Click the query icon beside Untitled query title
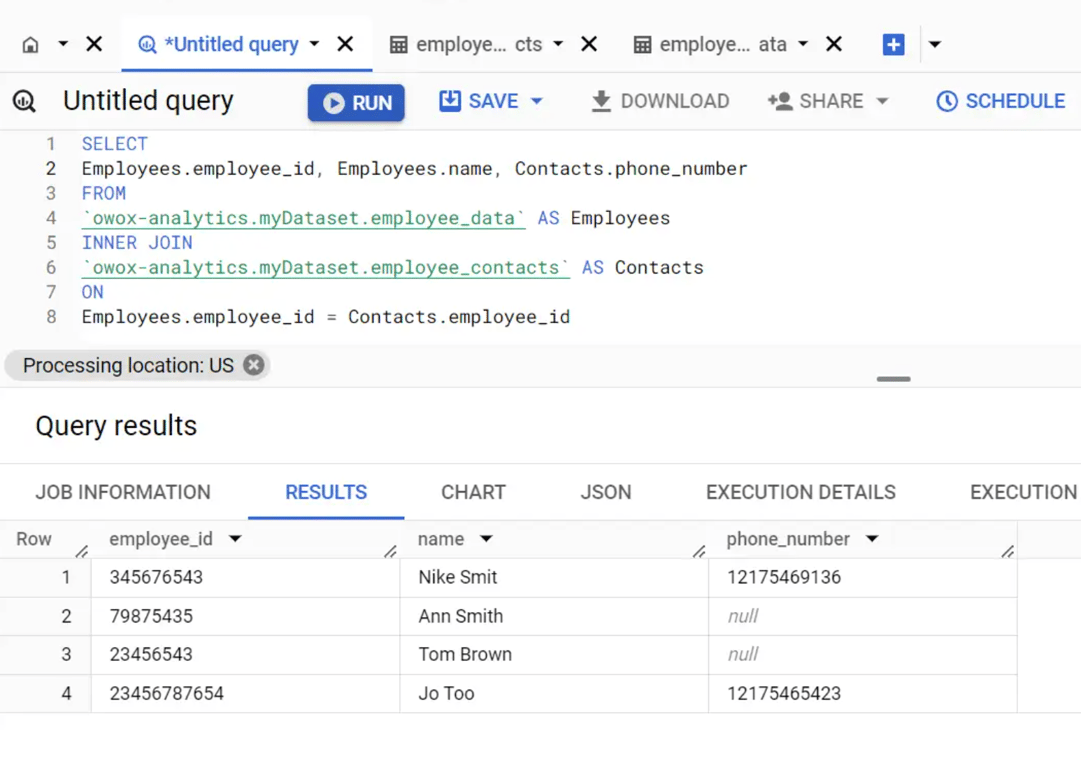Image resolution: width=1081 pixels, height=768 pixels. point(24,101)
